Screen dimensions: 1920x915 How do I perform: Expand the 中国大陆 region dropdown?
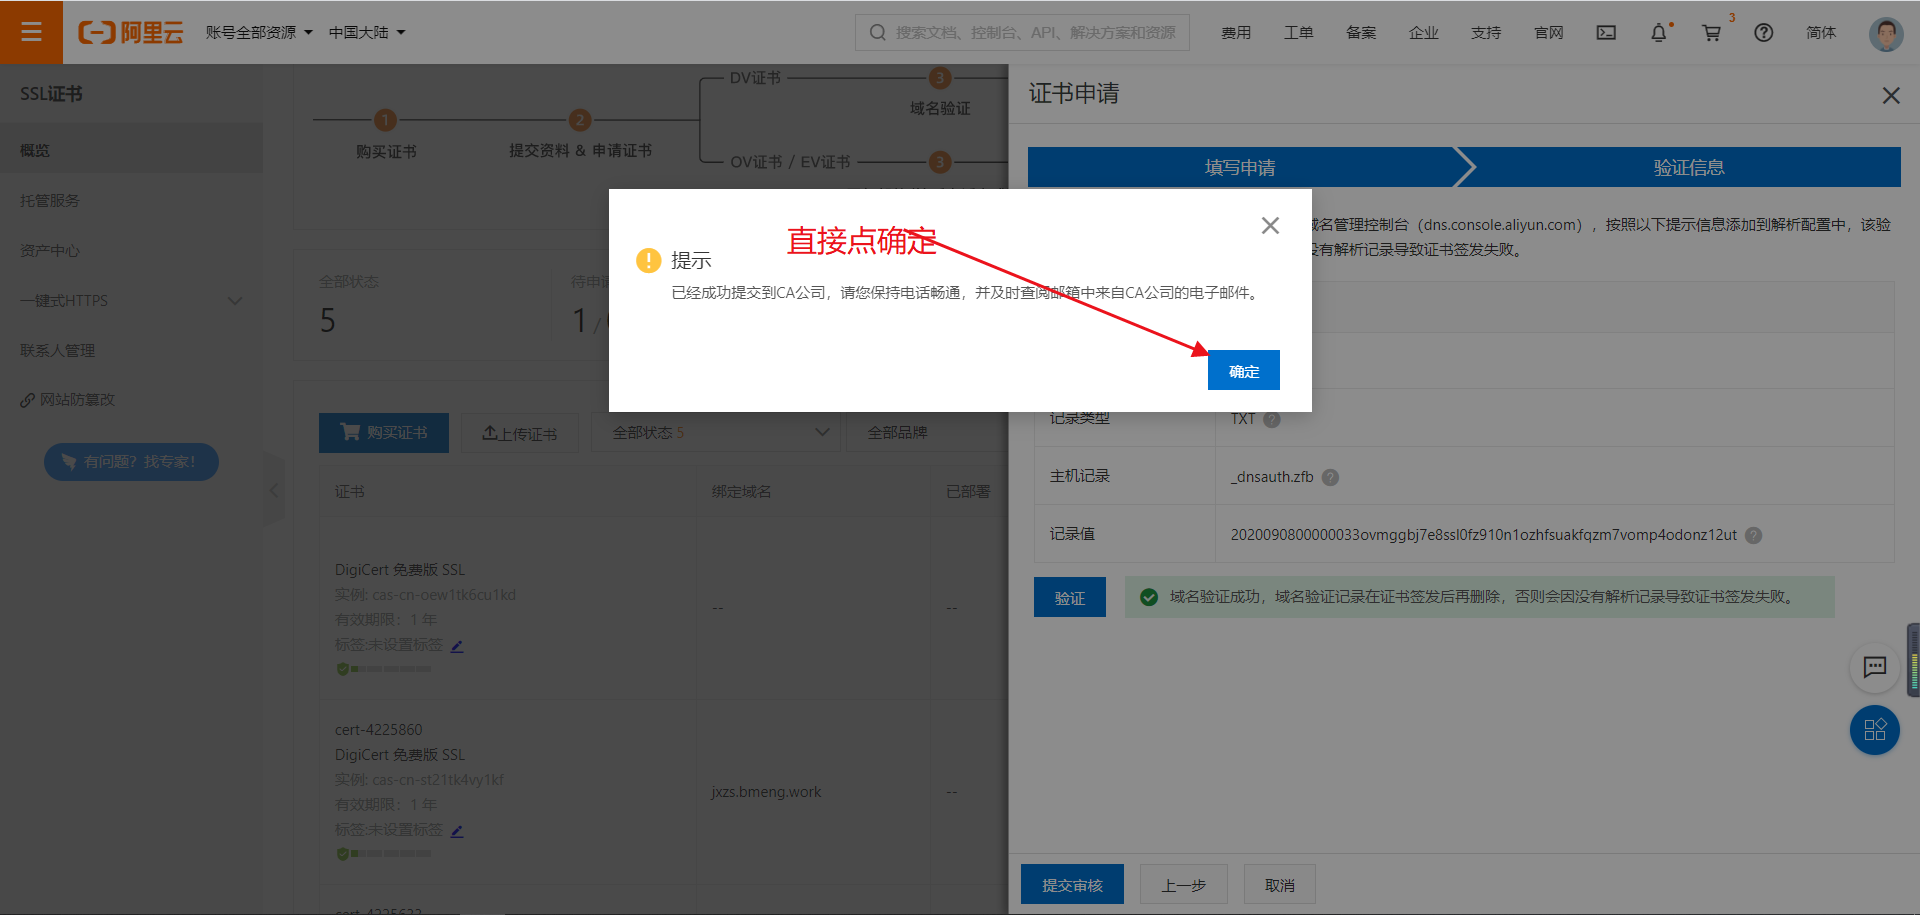[x=367, y=33]
